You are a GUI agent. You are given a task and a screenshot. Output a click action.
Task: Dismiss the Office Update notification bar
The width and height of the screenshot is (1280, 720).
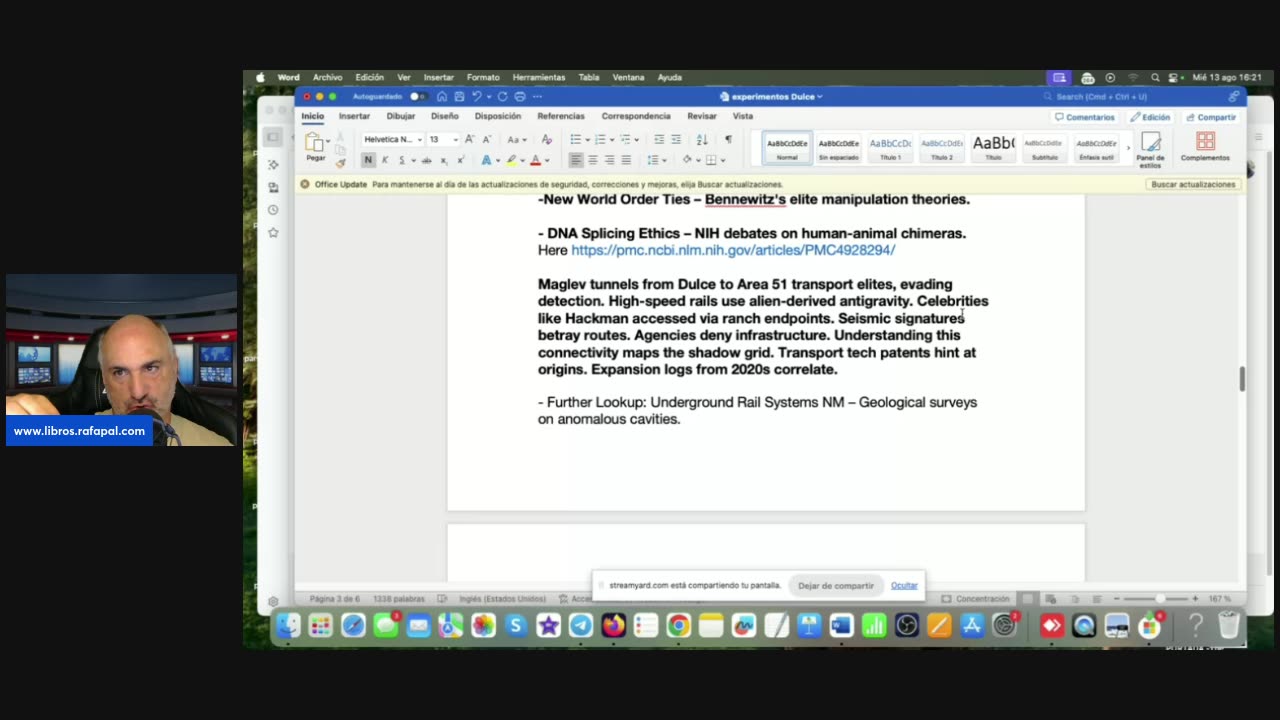click(304, 184)
